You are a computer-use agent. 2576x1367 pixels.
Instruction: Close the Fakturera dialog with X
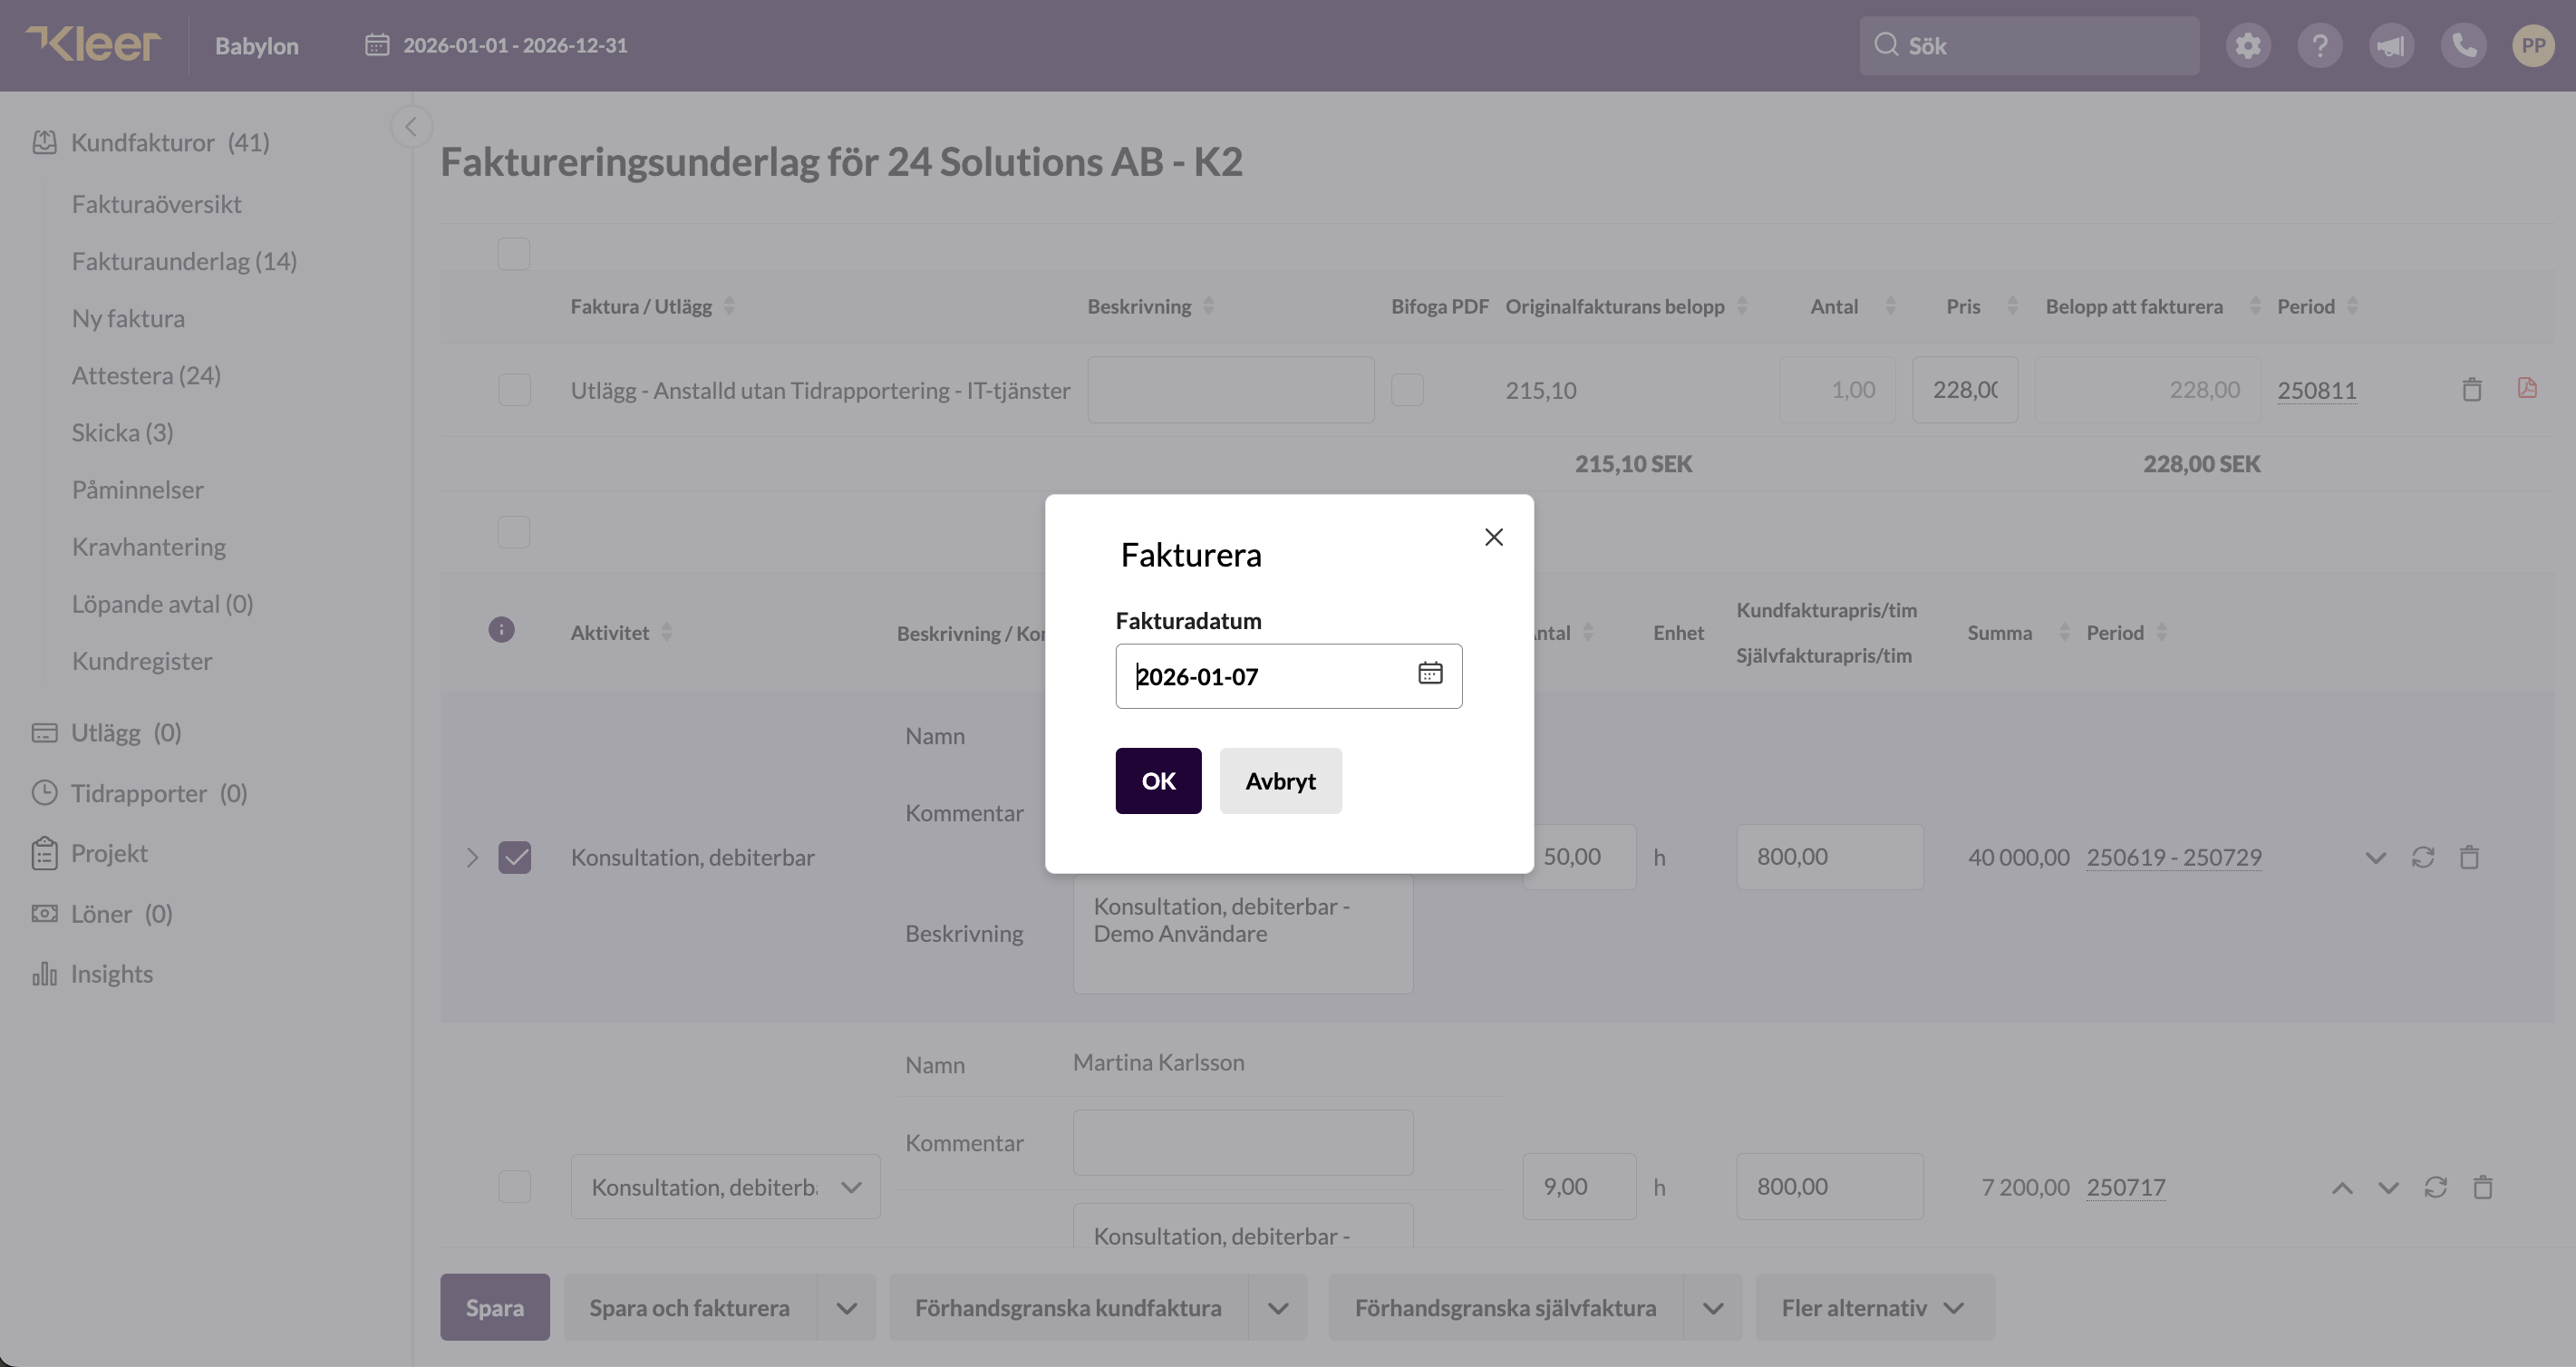tap(1494, 537)
